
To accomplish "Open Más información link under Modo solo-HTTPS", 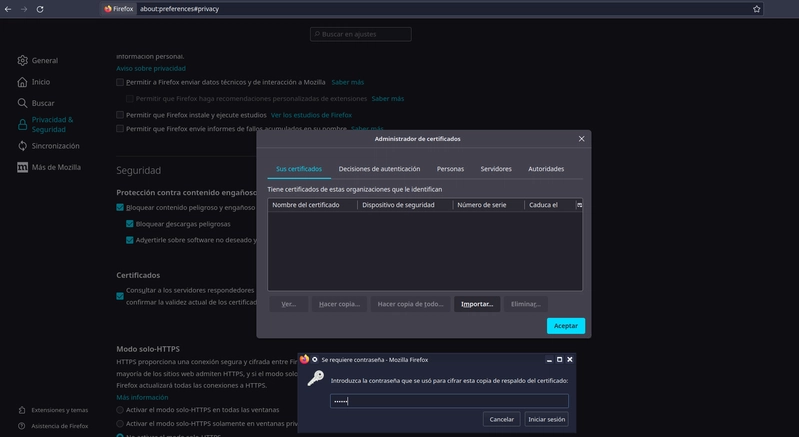I will [x=142, y=397].
